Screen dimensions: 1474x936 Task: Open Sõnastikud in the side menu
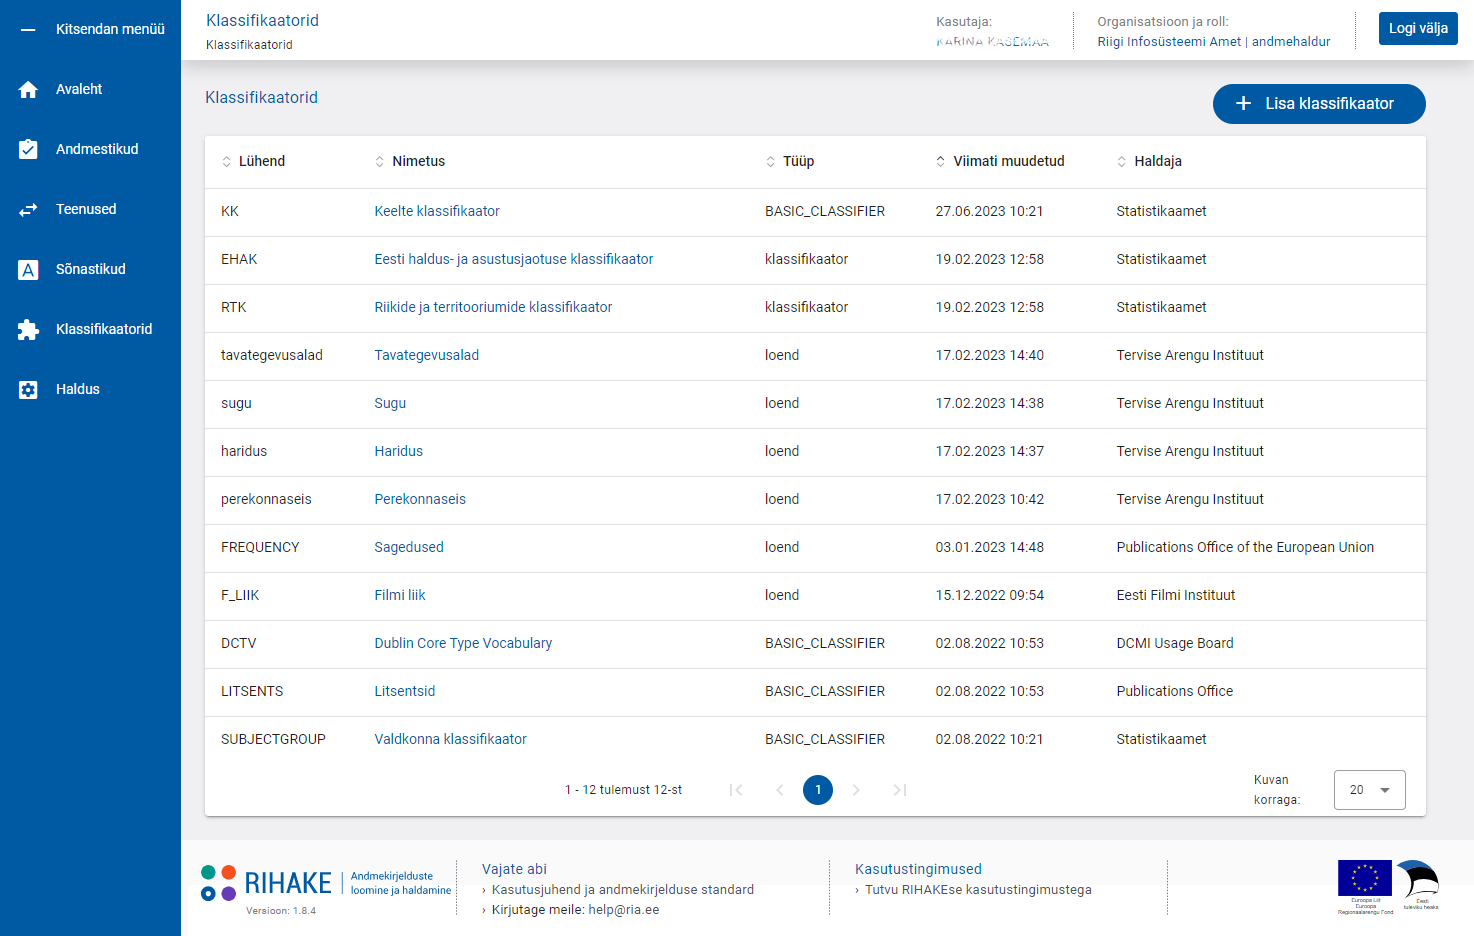tap(90, 270)
